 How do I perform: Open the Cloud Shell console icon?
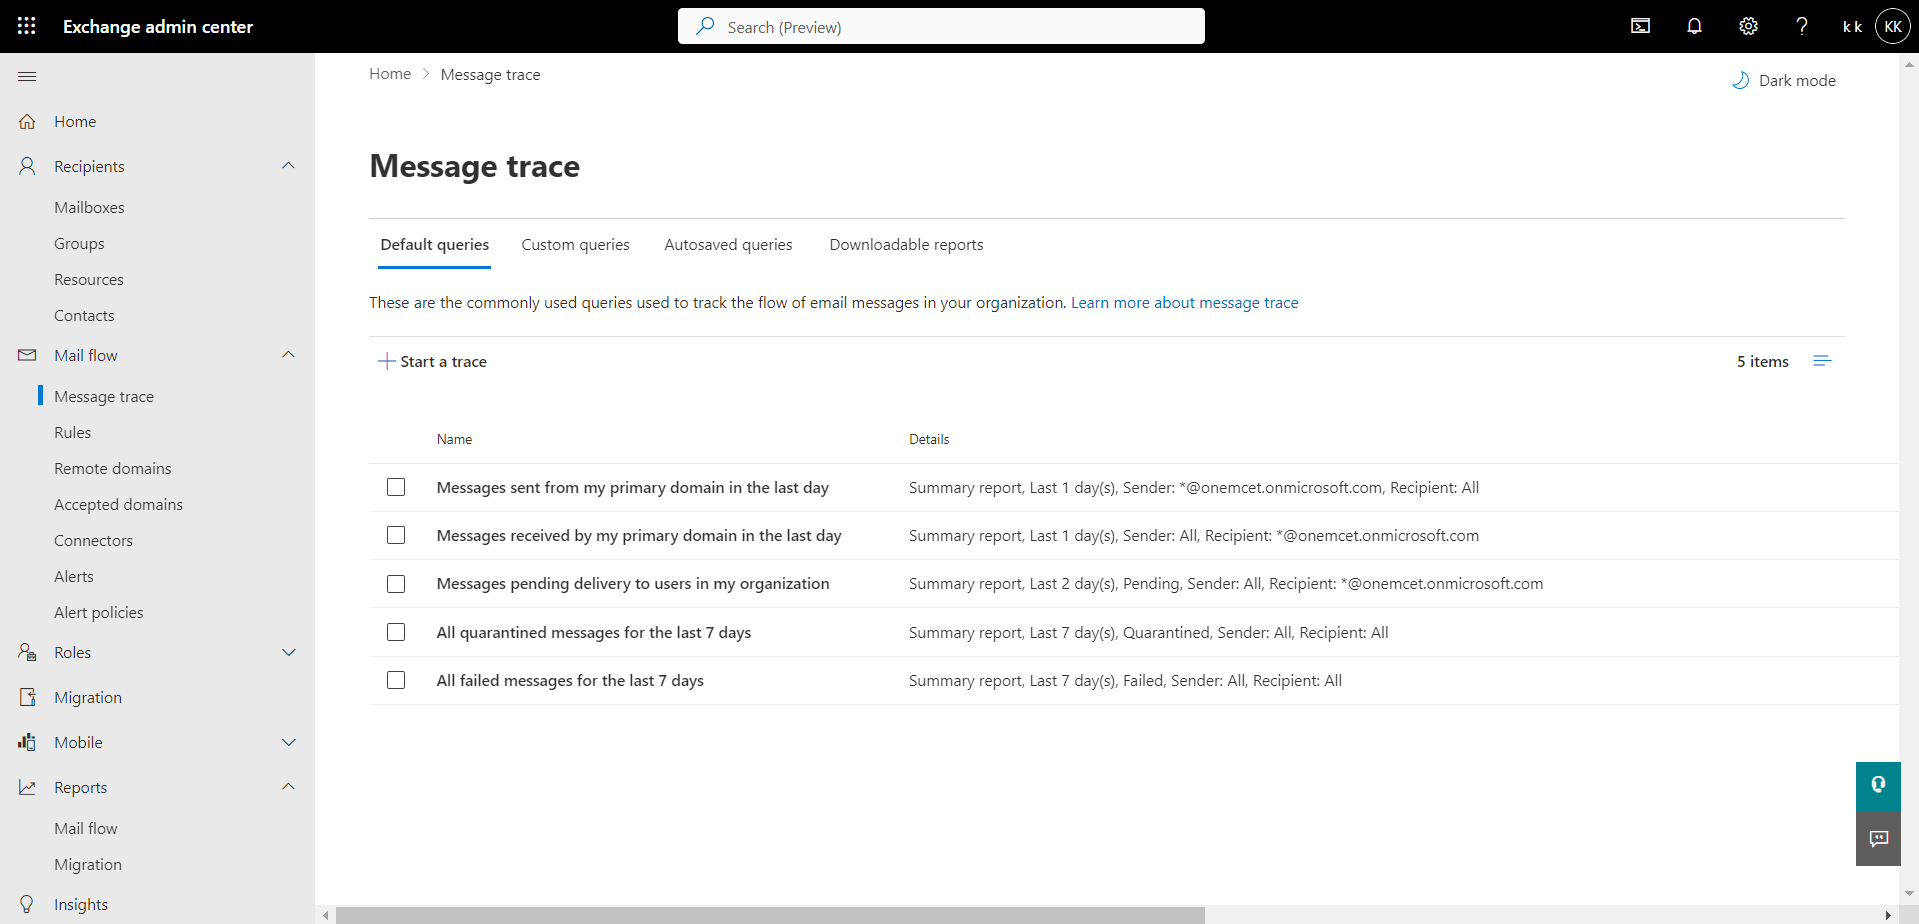tap(1640, 26)
